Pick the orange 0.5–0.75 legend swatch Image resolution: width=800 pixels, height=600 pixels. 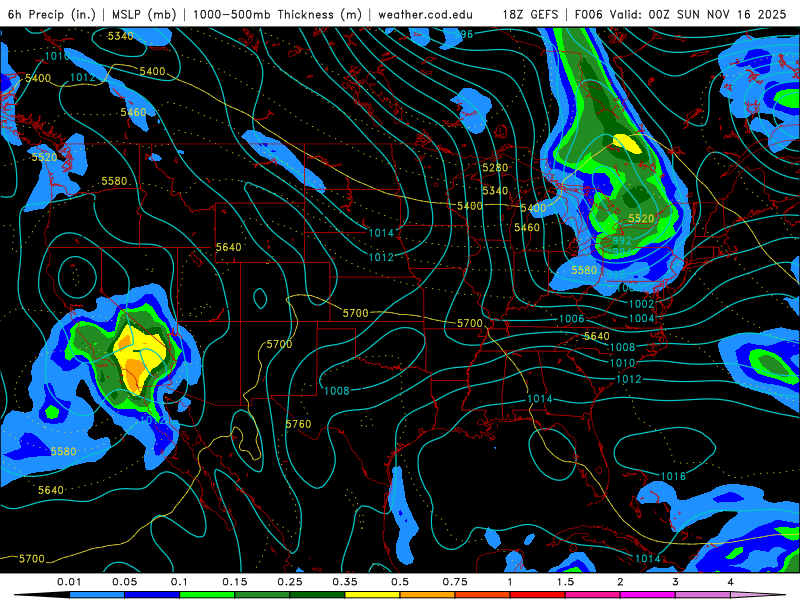pyautogui.click(x=428, y=595)
